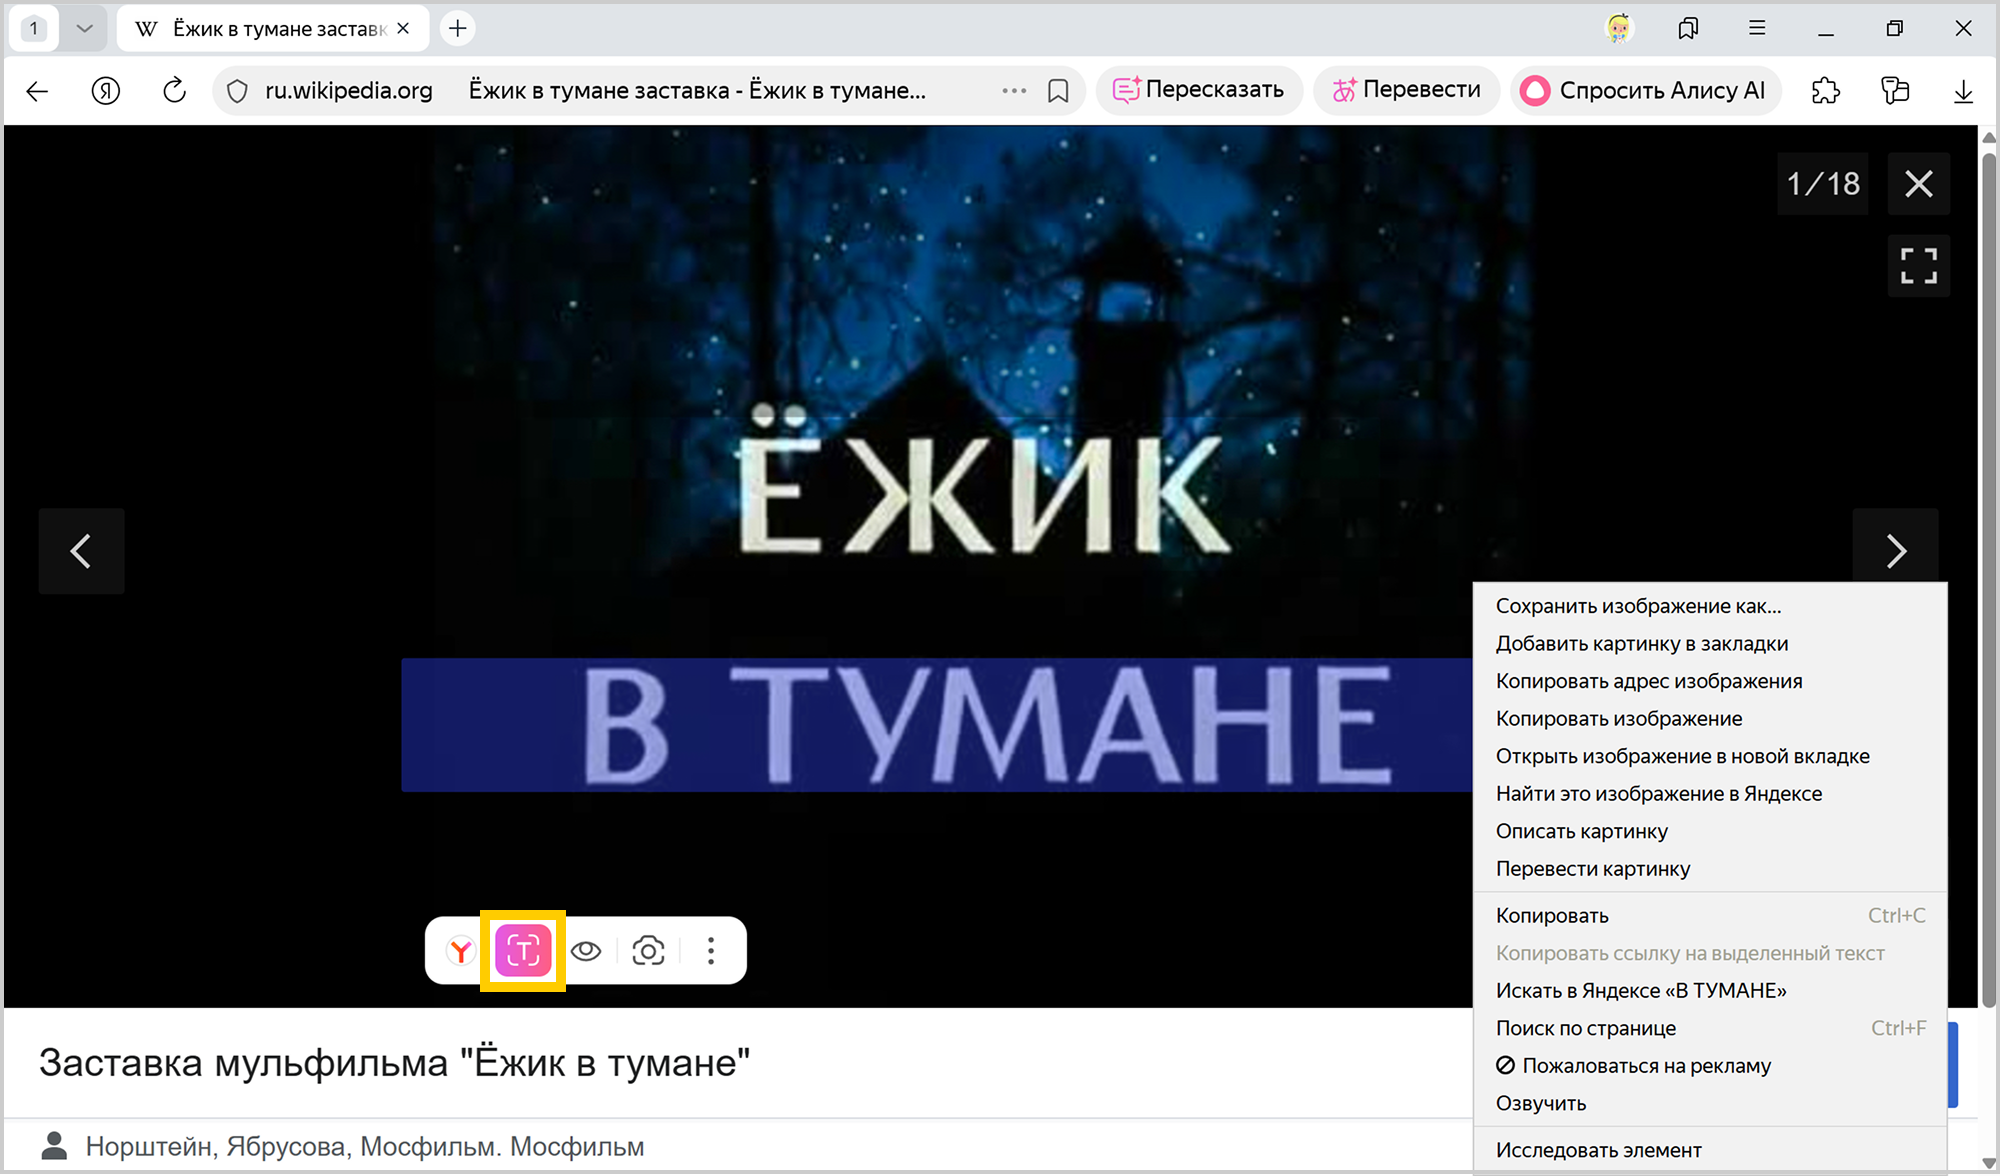The height and width of the screenshot is (1176, 2000).
Task: Go to next image with right arrow
Action: 1895,551
